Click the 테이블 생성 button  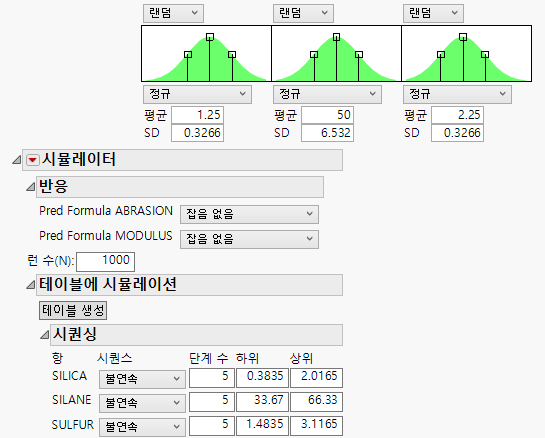click(73, 310)
